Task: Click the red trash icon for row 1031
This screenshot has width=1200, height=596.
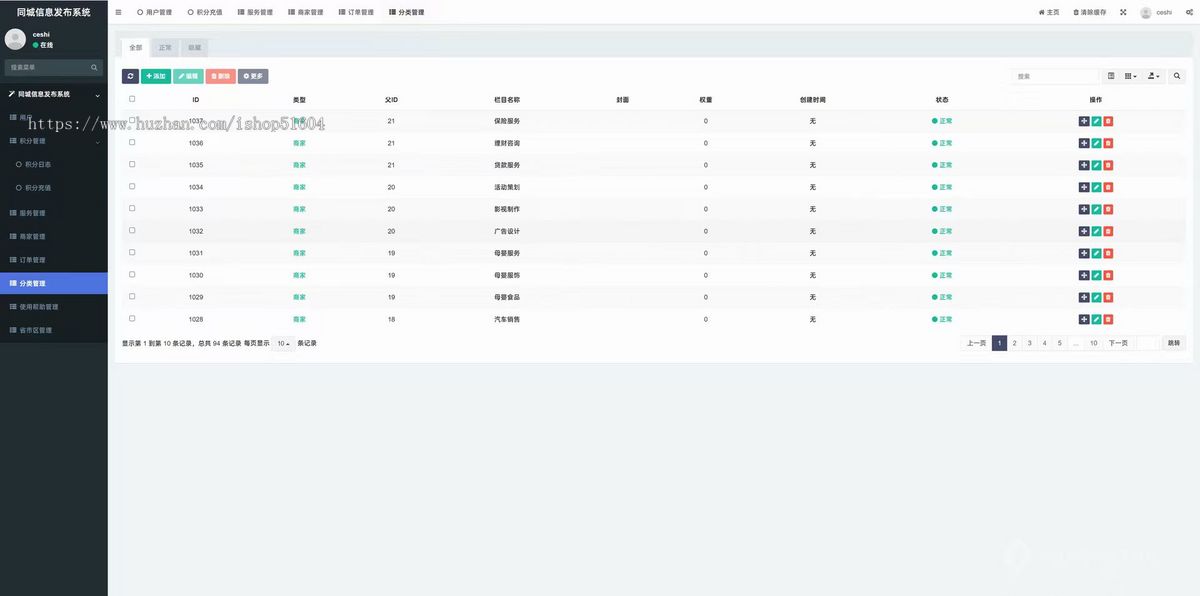Action: [x=1108, y=253]
